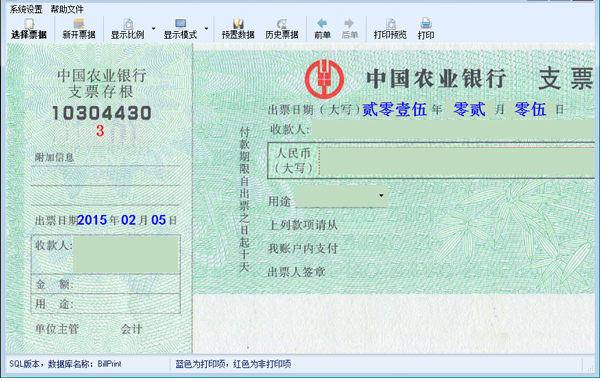Click the 人民币大写 amount field
Viewport: 601px width, 381px height.
pyautogui.click(x=457, y=161)
